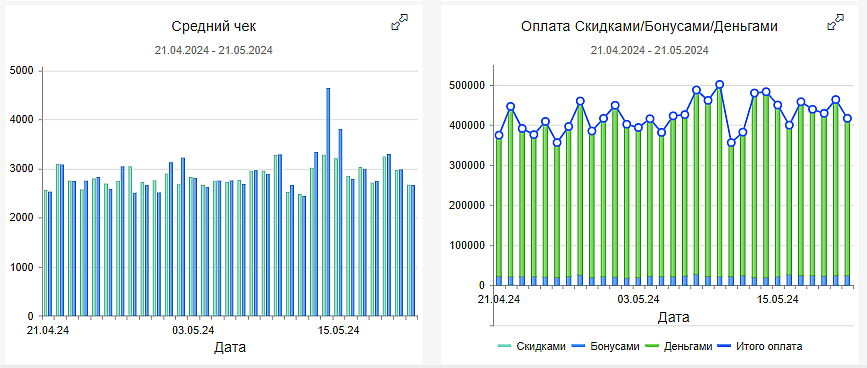Screen dimensions: 867x368
Task: Click the 03.05.24 label in Средний чек
Action: (x=193, y=330)
